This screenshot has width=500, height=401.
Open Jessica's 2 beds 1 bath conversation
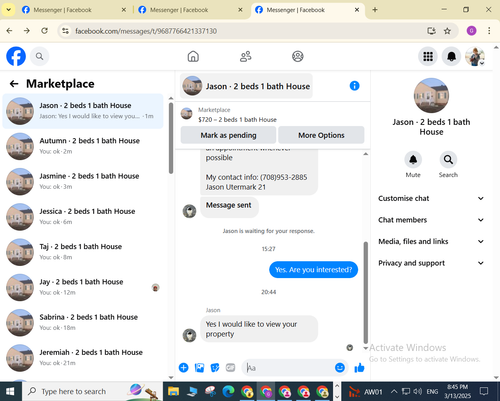click(x=83, y=217)
